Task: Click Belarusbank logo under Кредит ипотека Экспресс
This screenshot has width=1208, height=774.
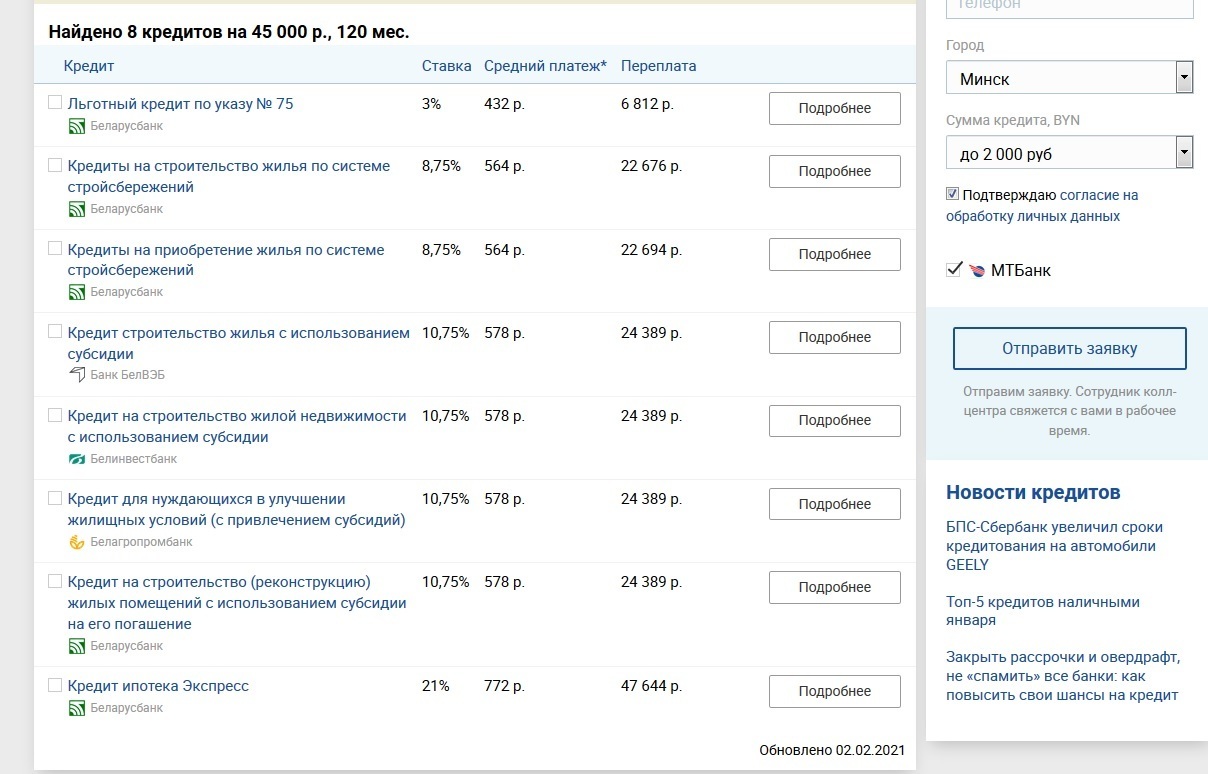Action: (x=76, y=708)
